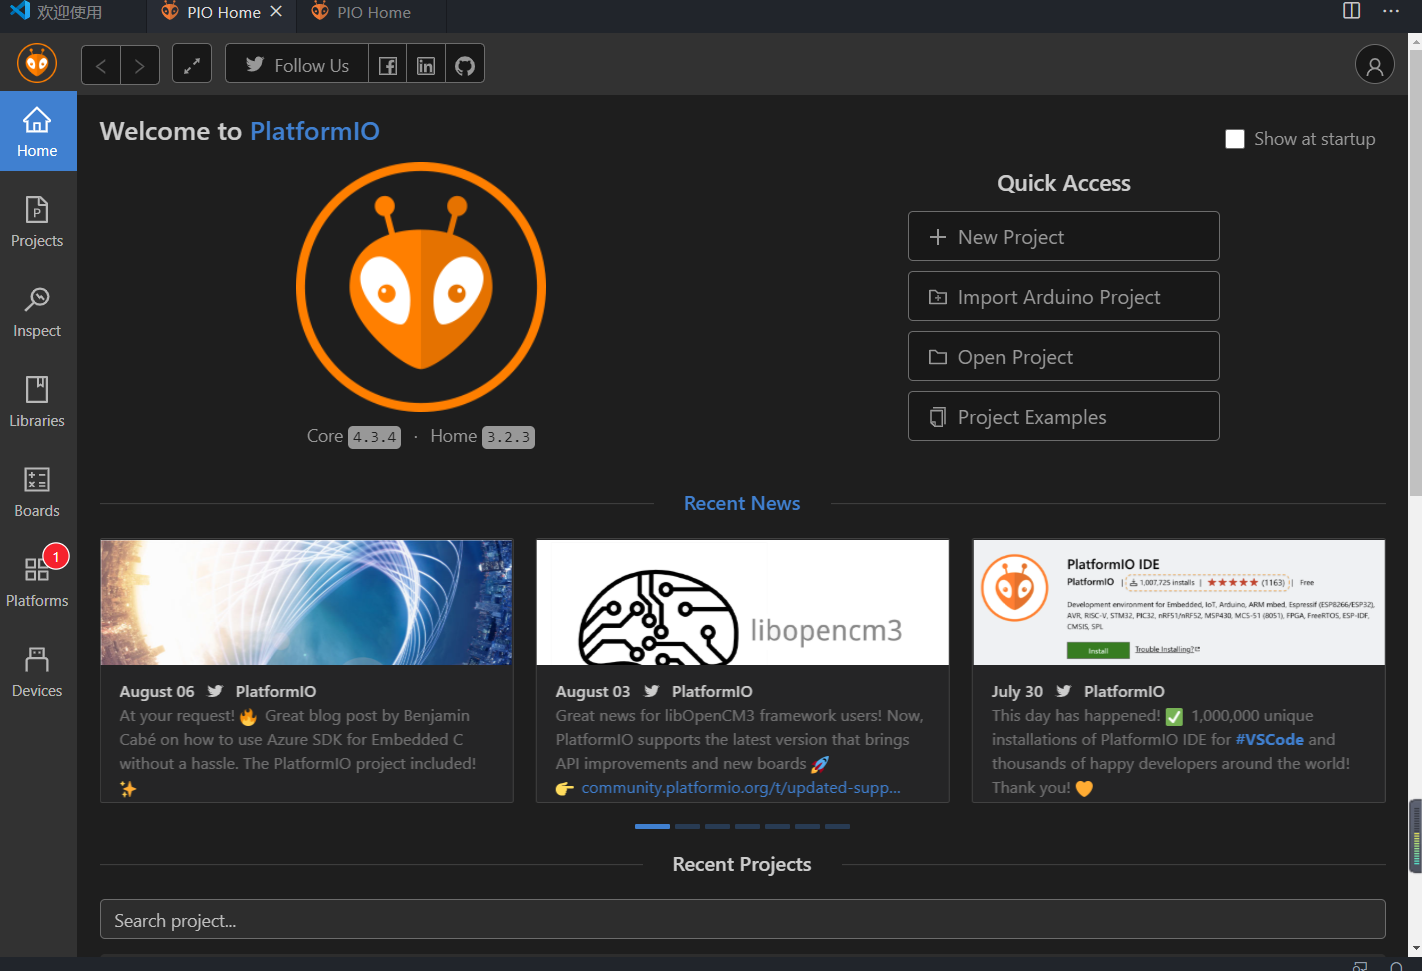This screenshot has width=1422, height=971.
Task: Open the Boards sidebar section
Action: [37, 491]
